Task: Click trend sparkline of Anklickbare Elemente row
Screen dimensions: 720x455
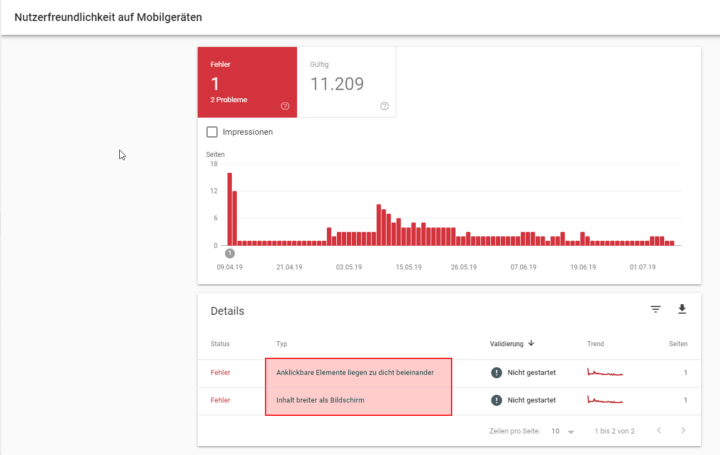Action: pos(605,372)
